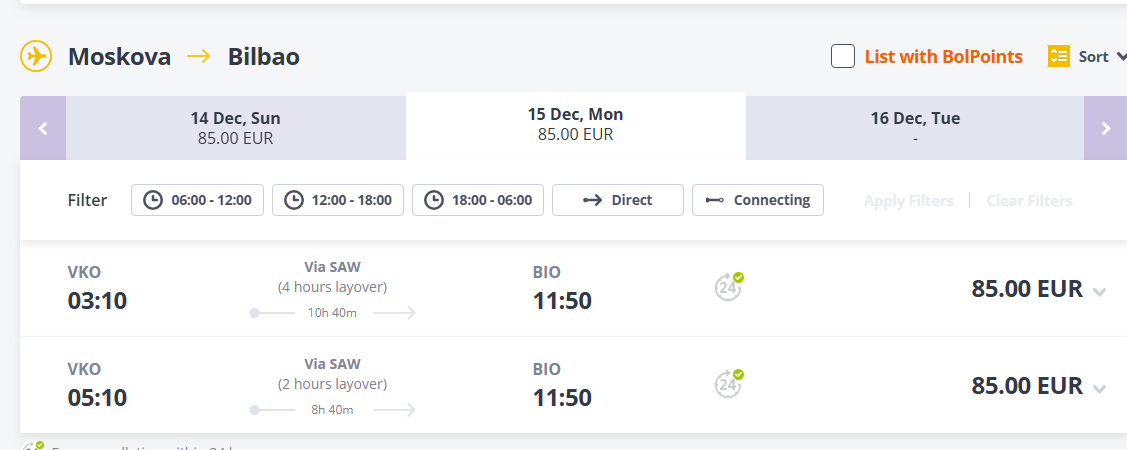Viewport: 1127px width, 450px height.
Task: Select the 16 Dec, Tue date tab
Action: coord(915,127)
